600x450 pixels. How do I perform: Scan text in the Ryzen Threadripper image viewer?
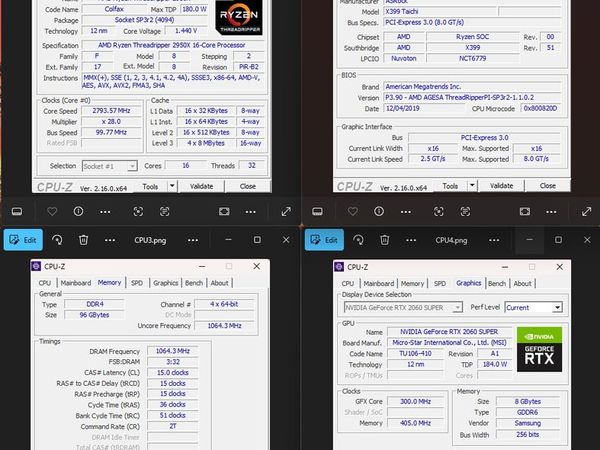click(165, 212)
